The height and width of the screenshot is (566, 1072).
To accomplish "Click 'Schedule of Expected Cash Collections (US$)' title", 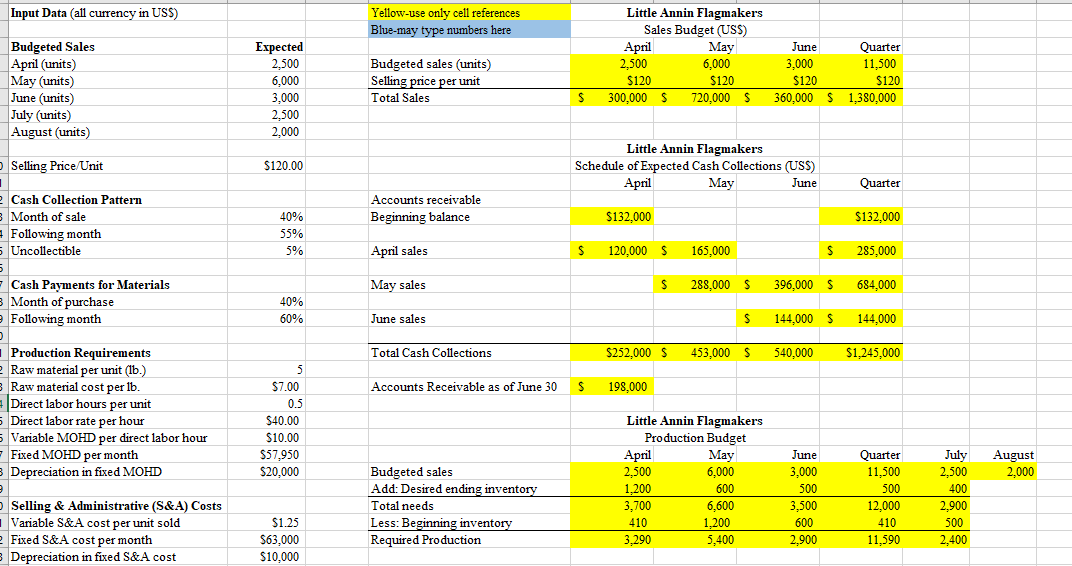I will coord(695,165).
